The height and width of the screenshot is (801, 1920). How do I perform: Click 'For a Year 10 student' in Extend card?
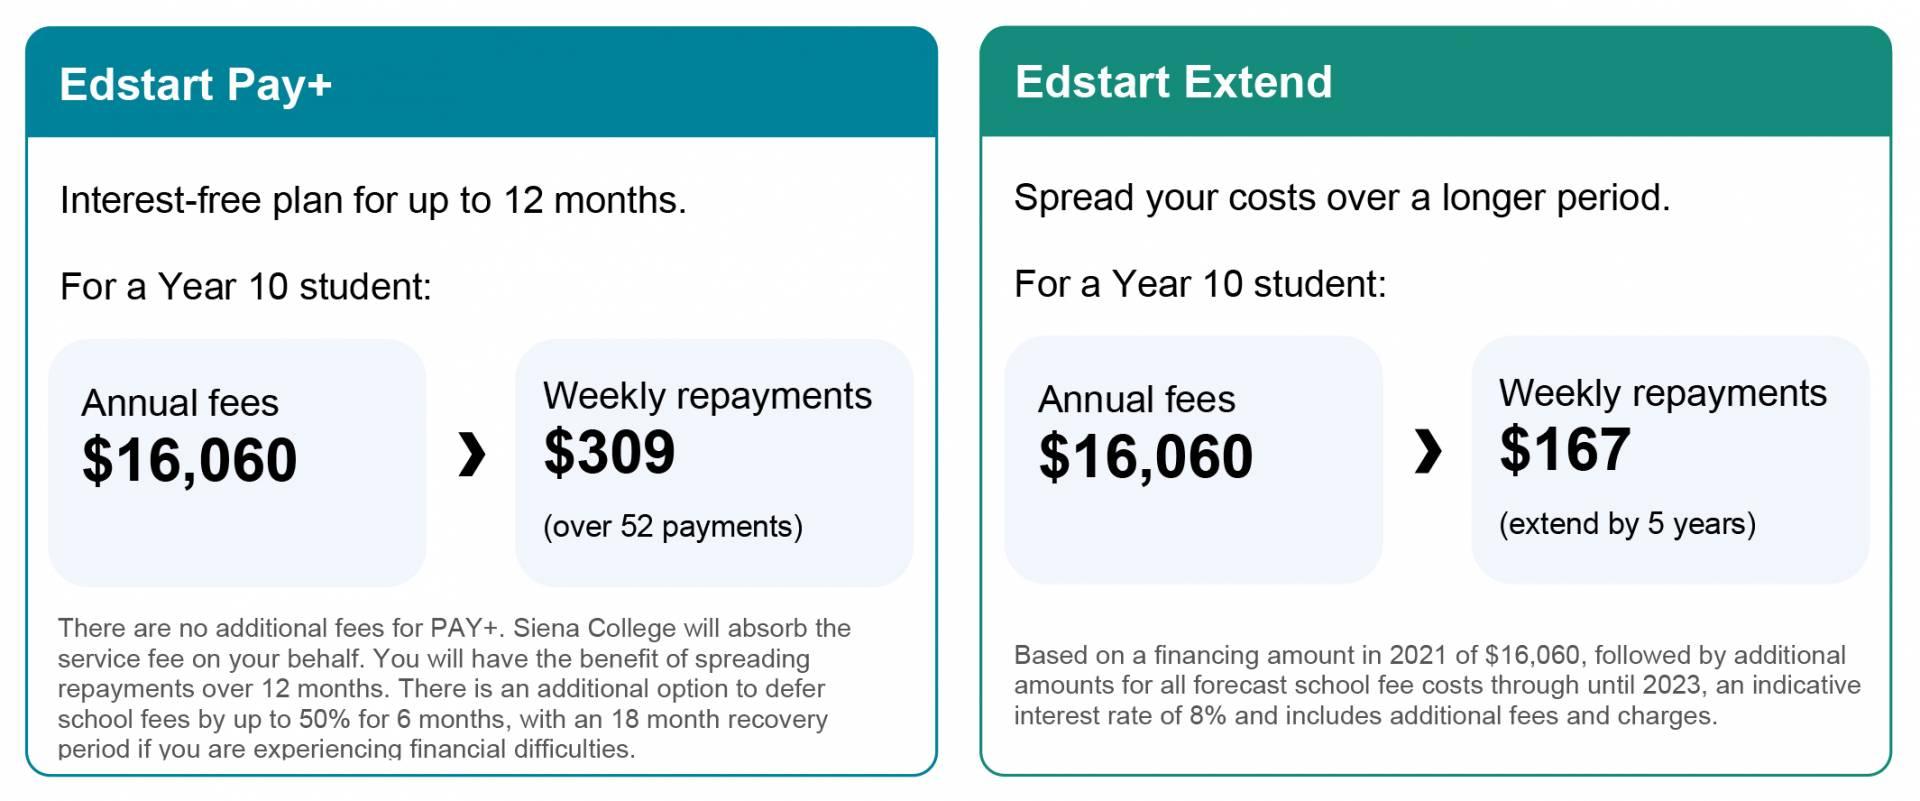tap(1200, 284)
